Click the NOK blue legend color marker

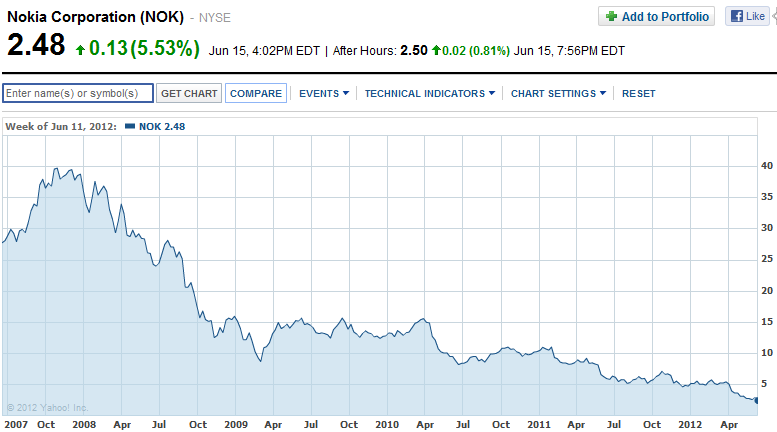pyautogui.click(x=130, y=126)
